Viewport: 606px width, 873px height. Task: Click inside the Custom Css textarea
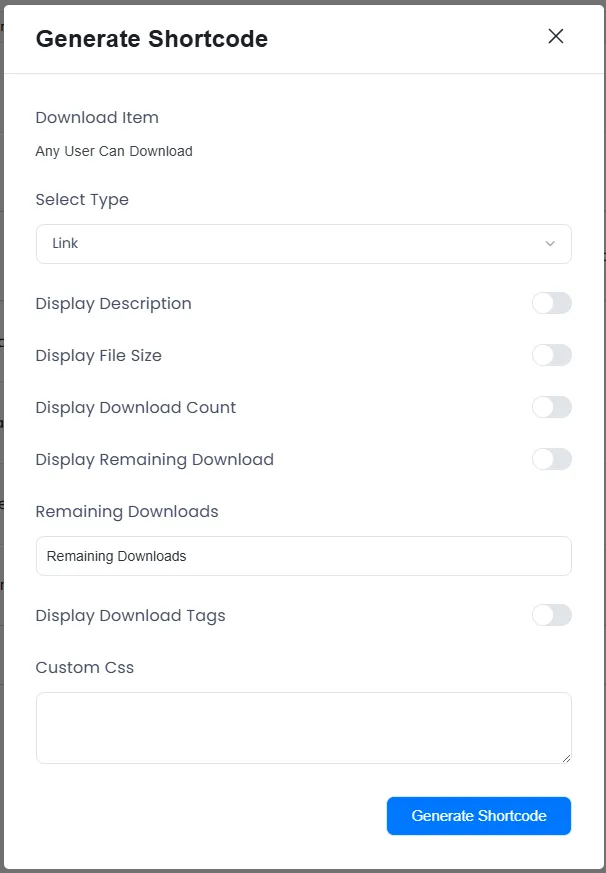tap(303, 727)
